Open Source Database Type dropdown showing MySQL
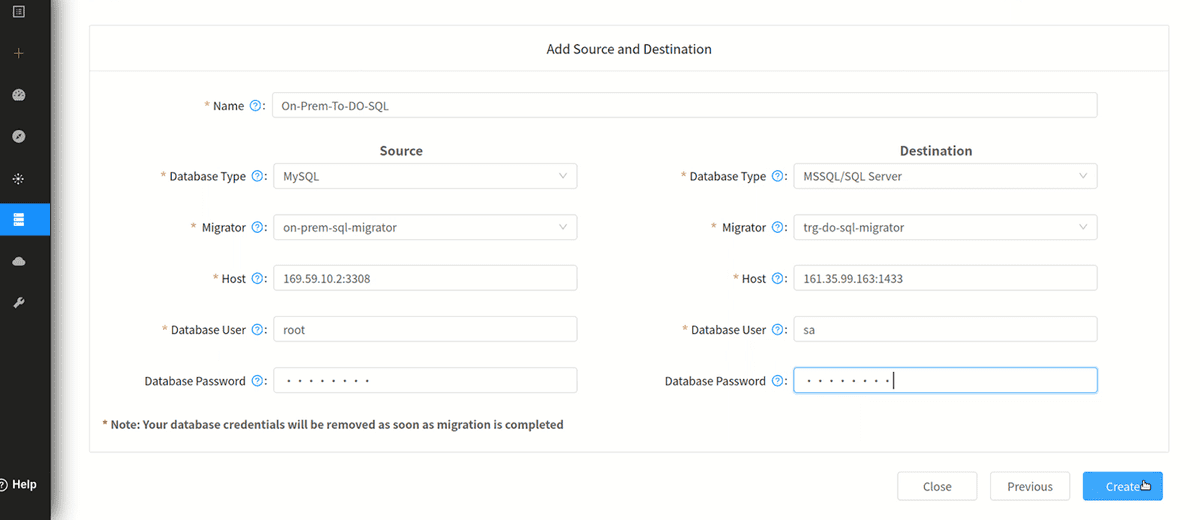Image resolution: width=1200 pixels, height=520 pixels. (425, 176)
